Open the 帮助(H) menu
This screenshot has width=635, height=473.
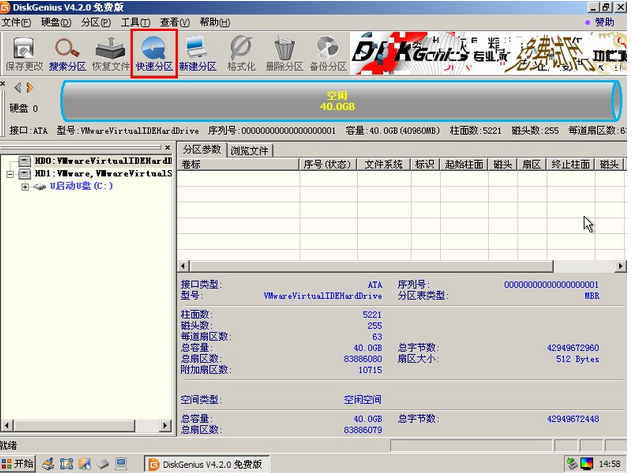pos(215,22)
